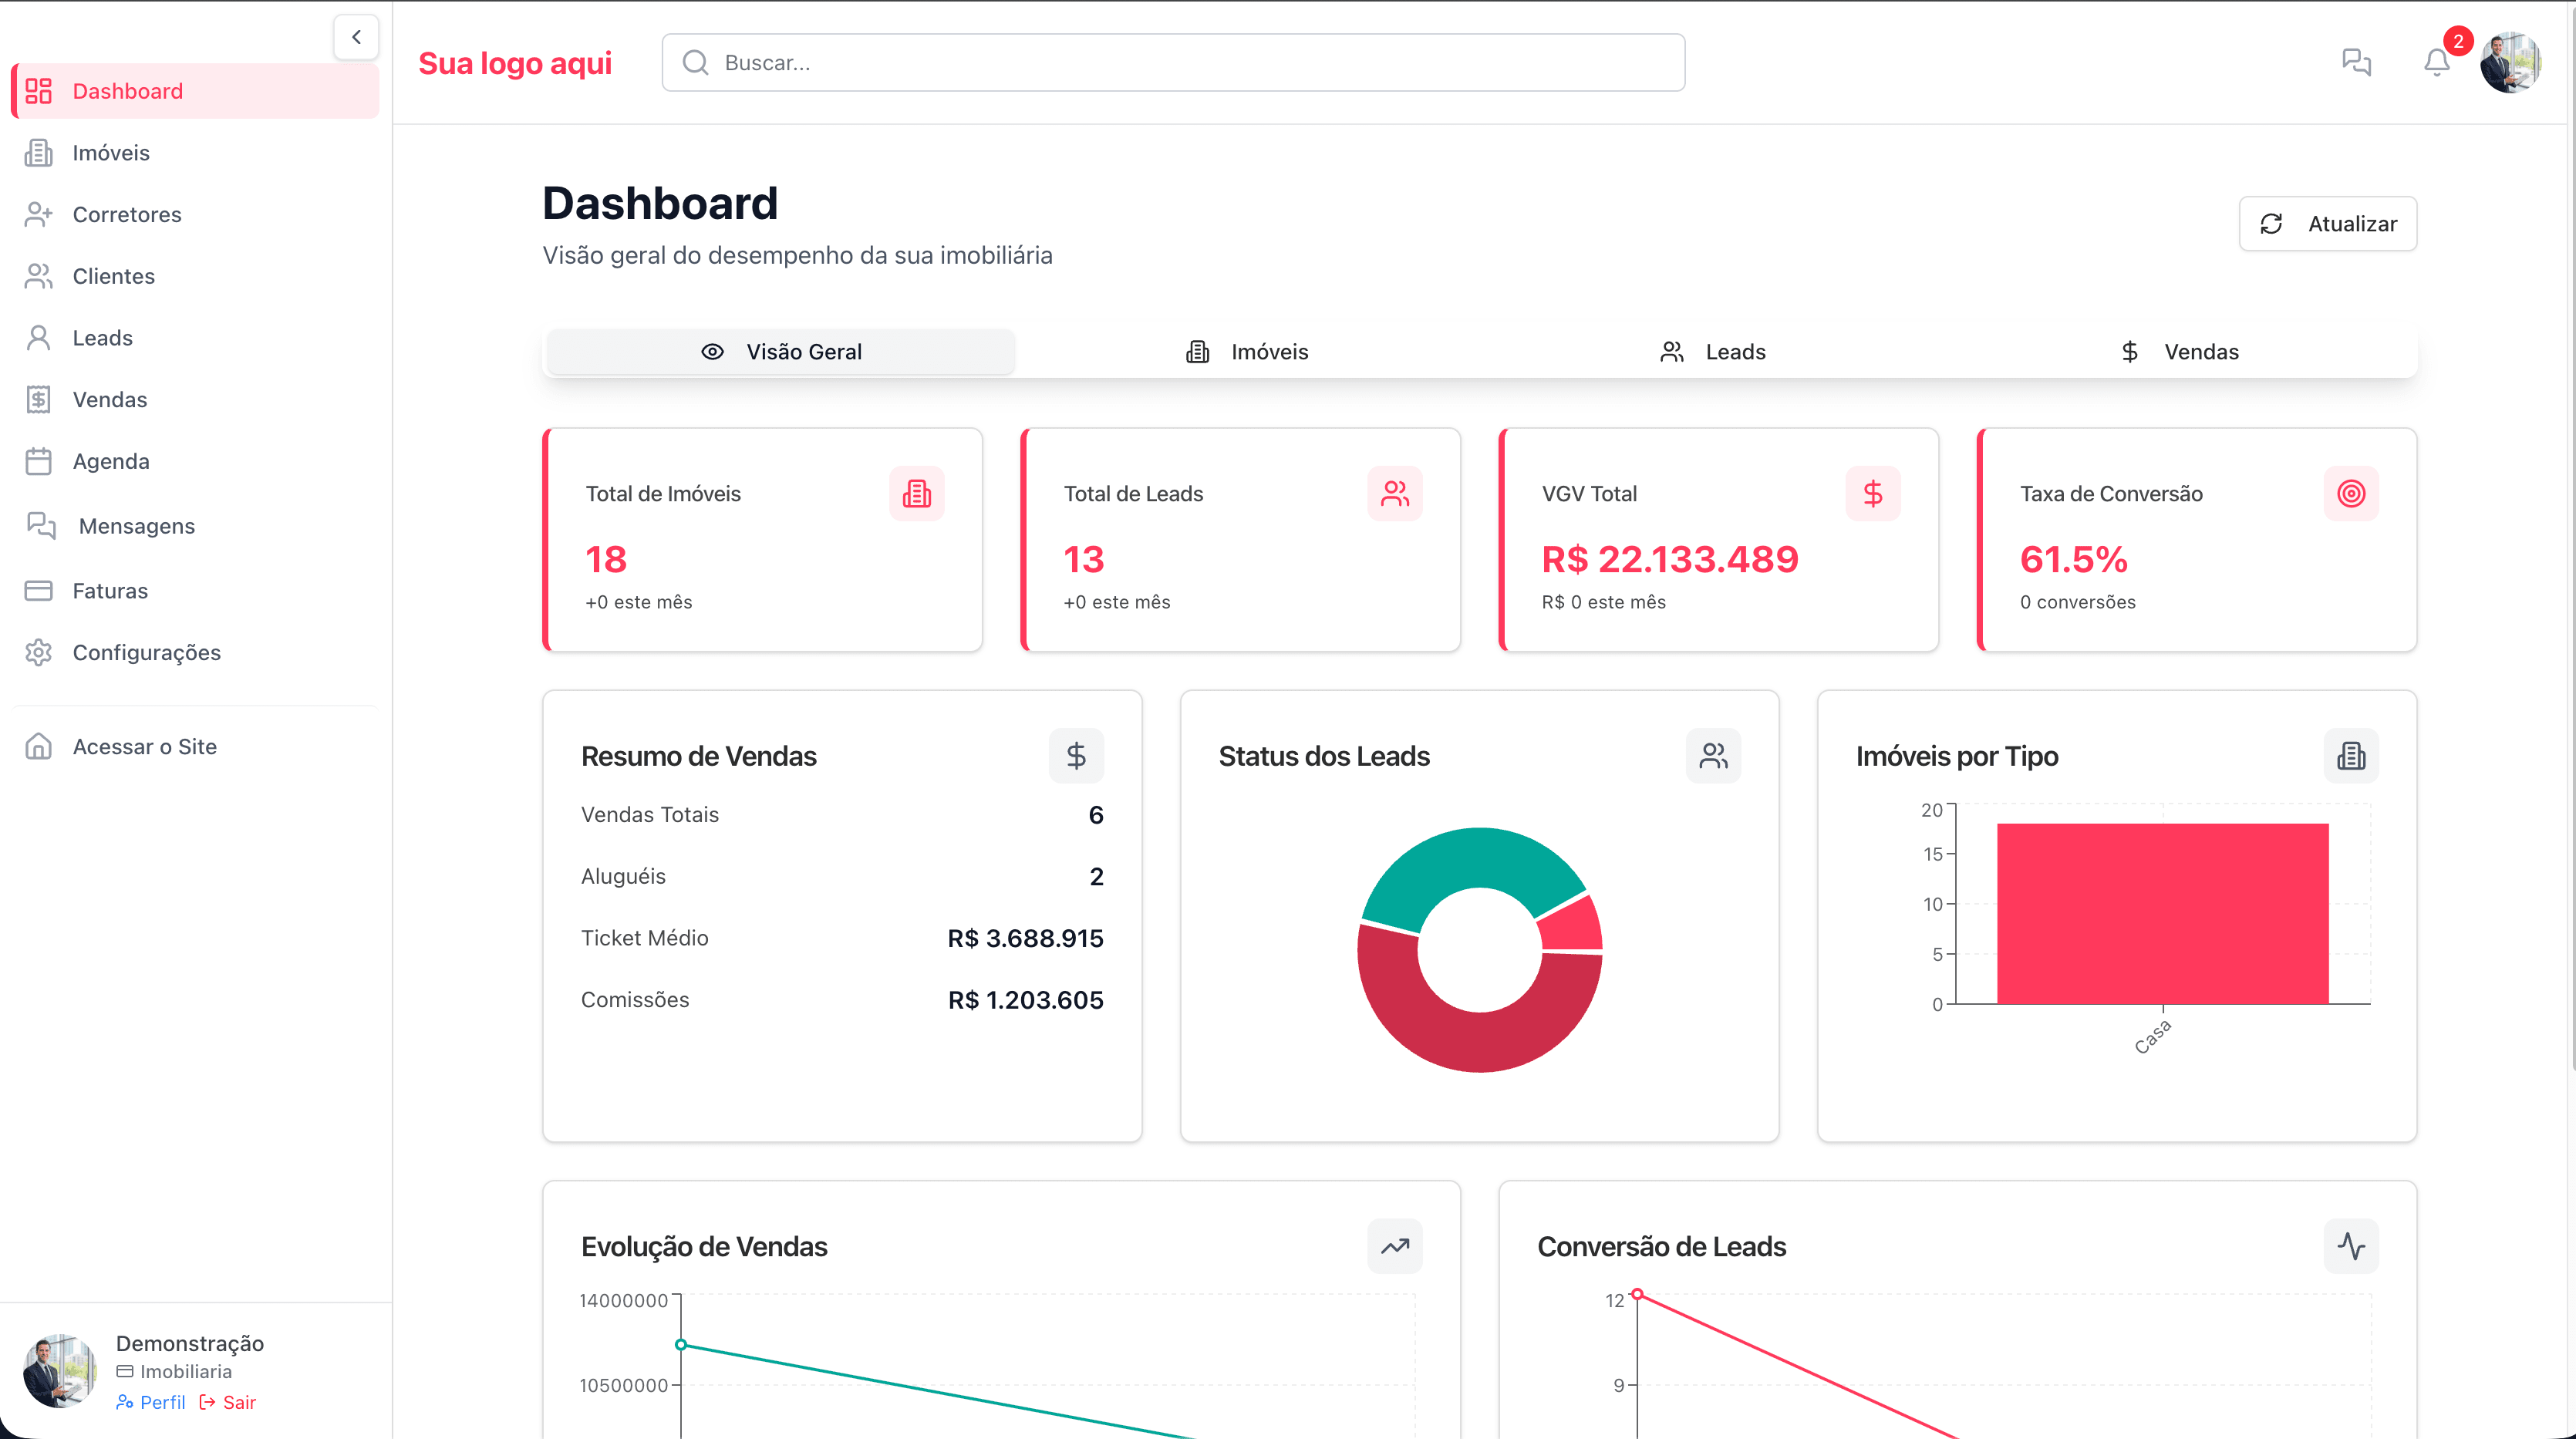The image size is (2576, 1439).
Task: Open Faturas via the card icon
Action: (39, 590)
